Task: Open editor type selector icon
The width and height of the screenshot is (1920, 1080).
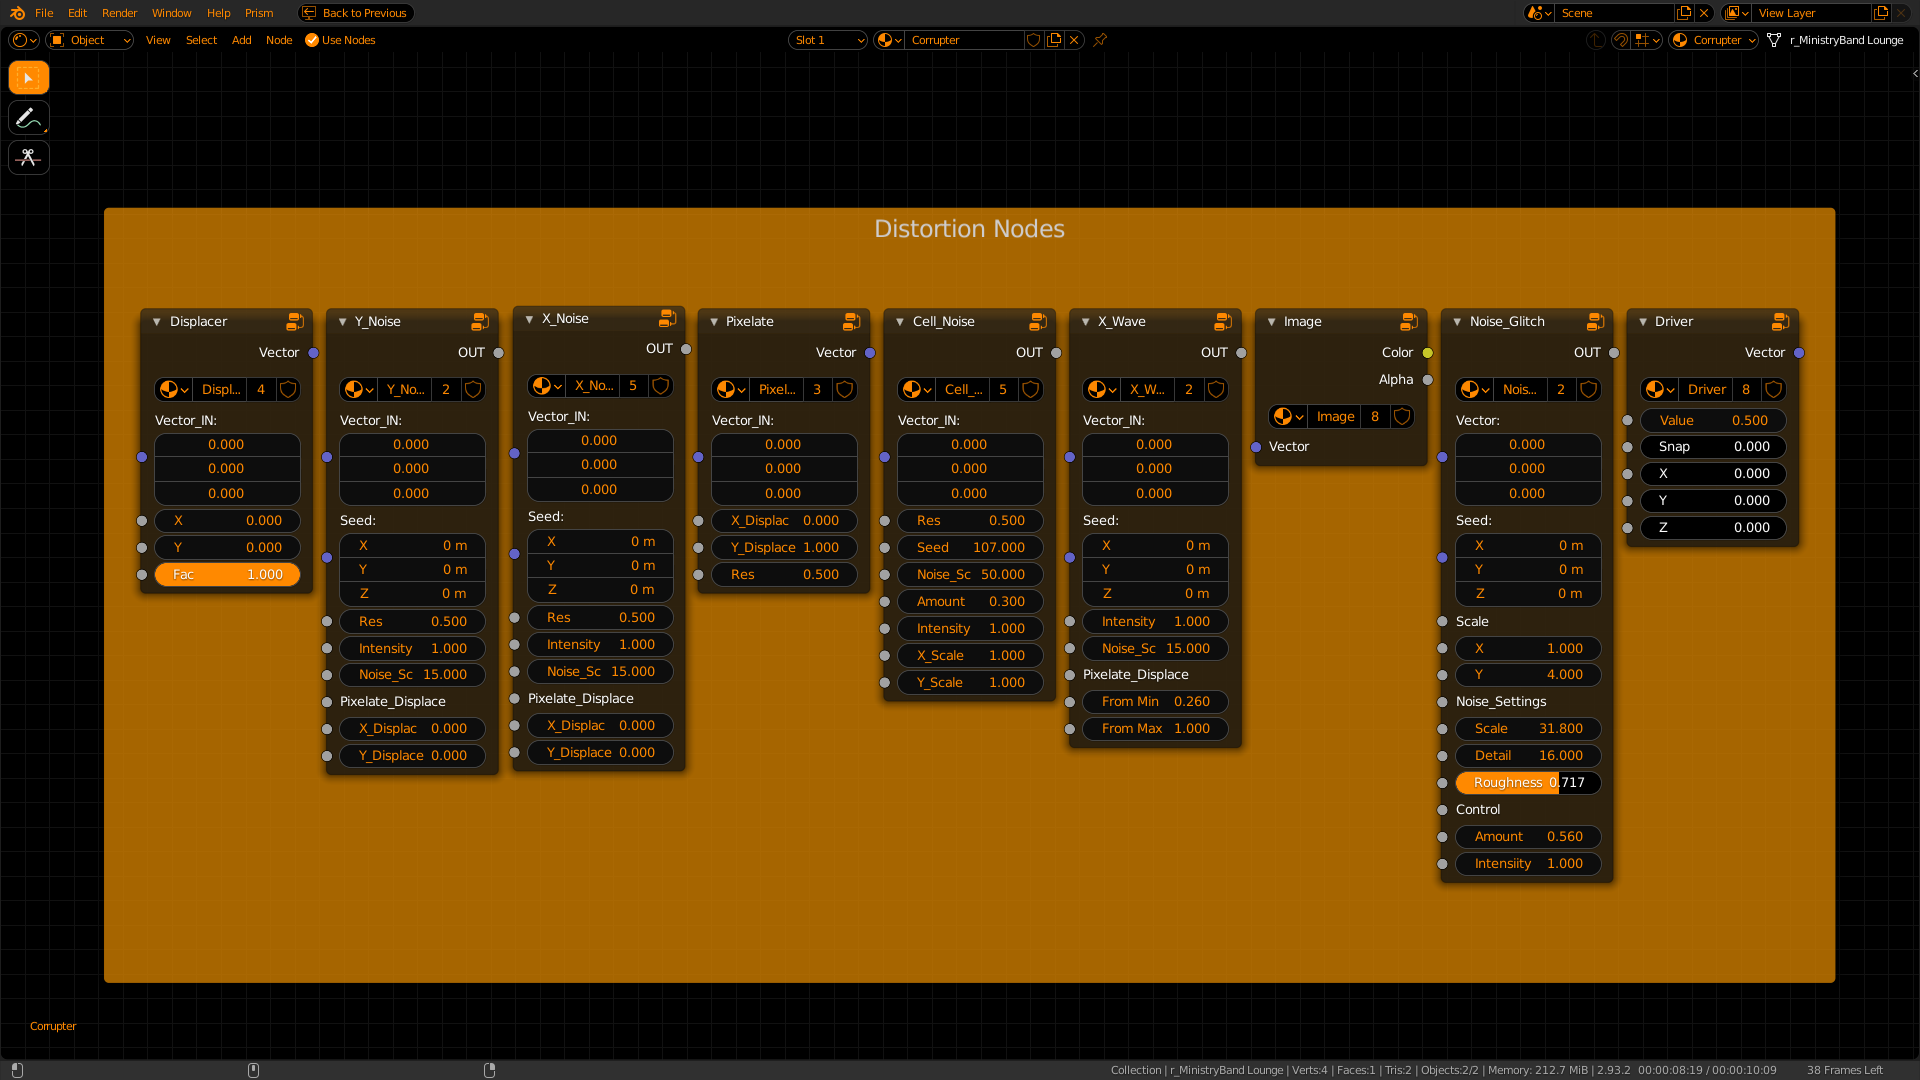Action: click(x=24, y=40)
